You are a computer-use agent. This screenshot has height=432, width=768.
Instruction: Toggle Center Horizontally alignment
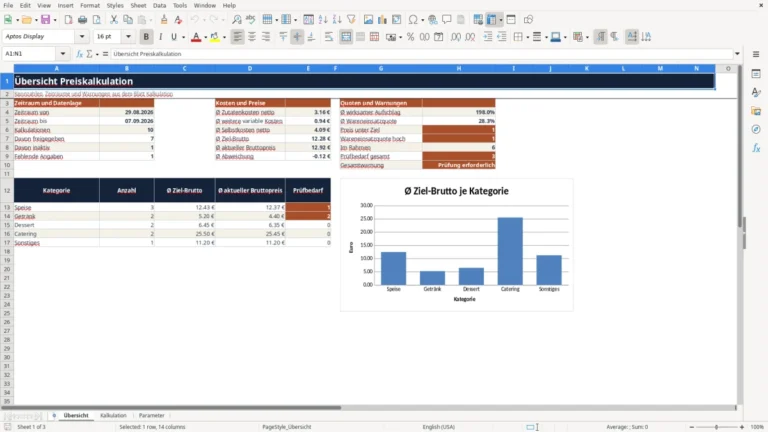(x=252, y=37)
